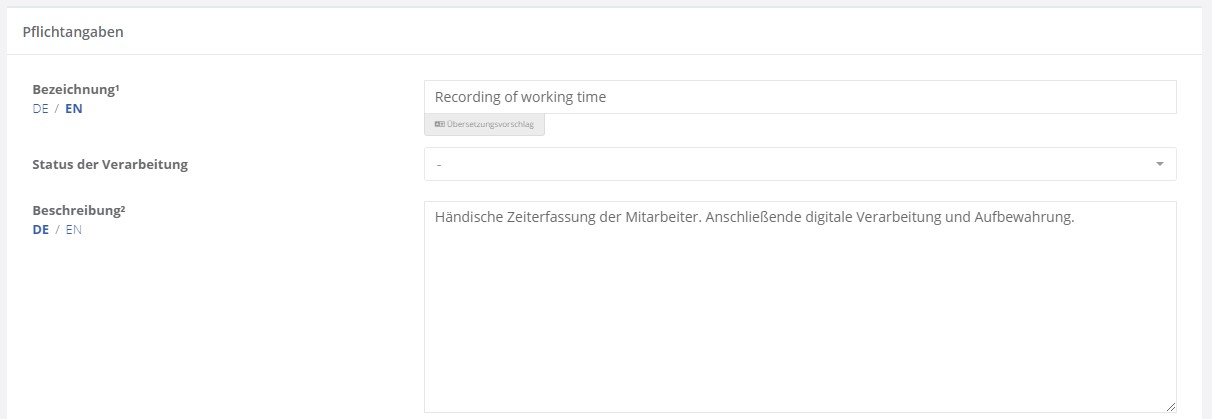The image size is (1212, 419).
Task: Click the Übersetzungsvorschlag translation icon
Action: click(439, 125)
